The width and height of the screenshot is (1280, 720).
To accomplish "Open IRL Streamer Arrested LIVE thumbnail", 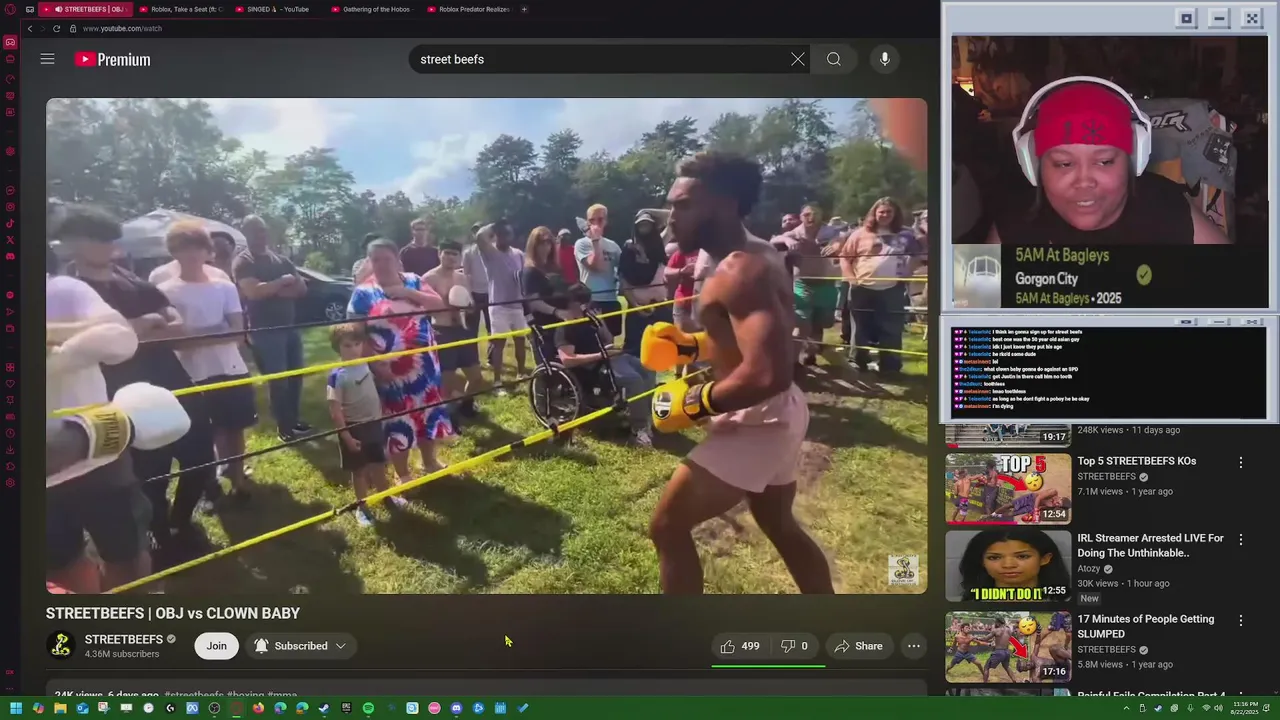I will click(x=1008, y=566).
